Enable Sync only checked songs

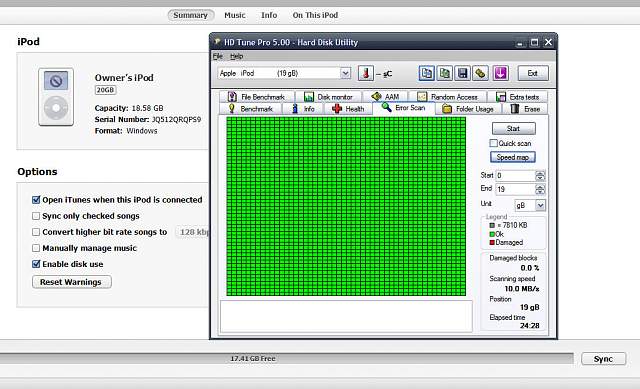pos(36,216)
